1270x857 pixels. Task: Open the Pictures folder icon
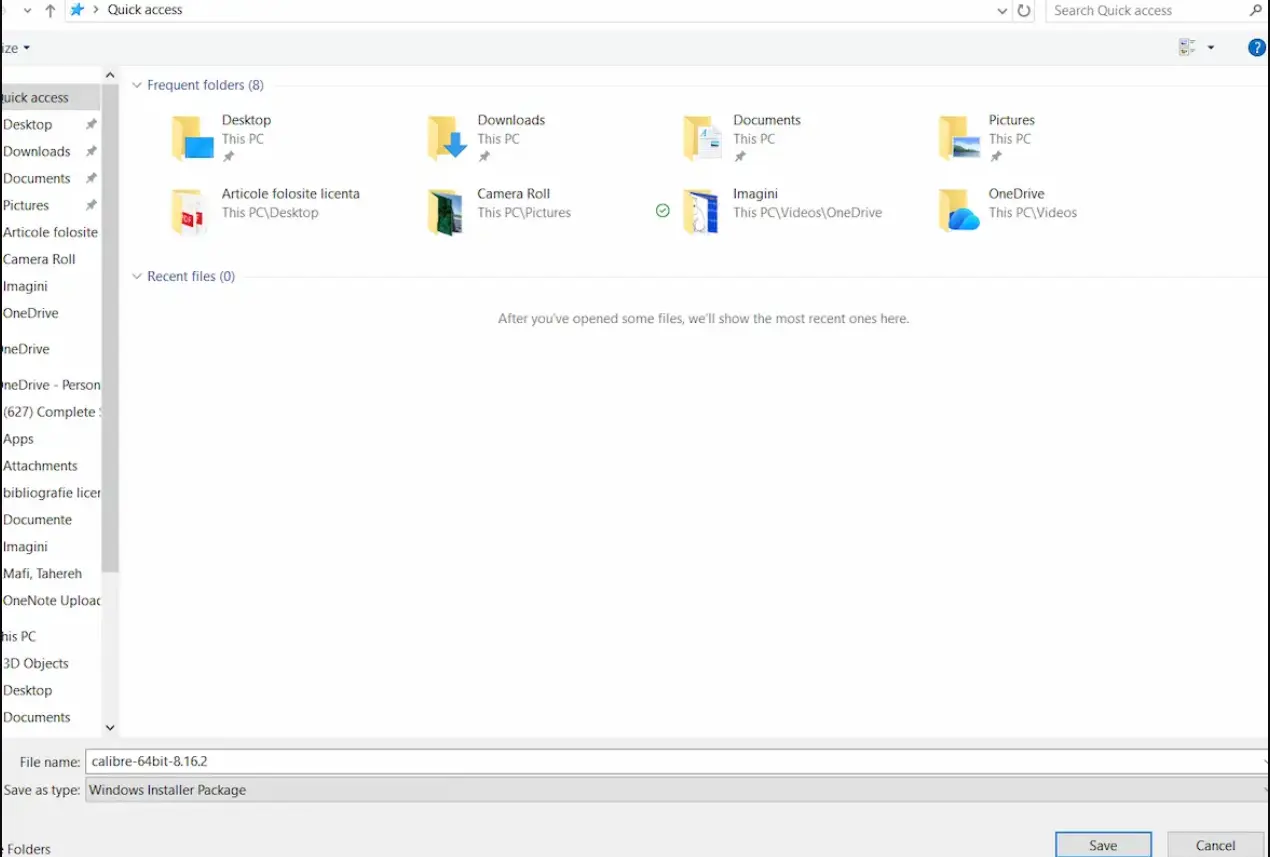click(x=959, y=138)
